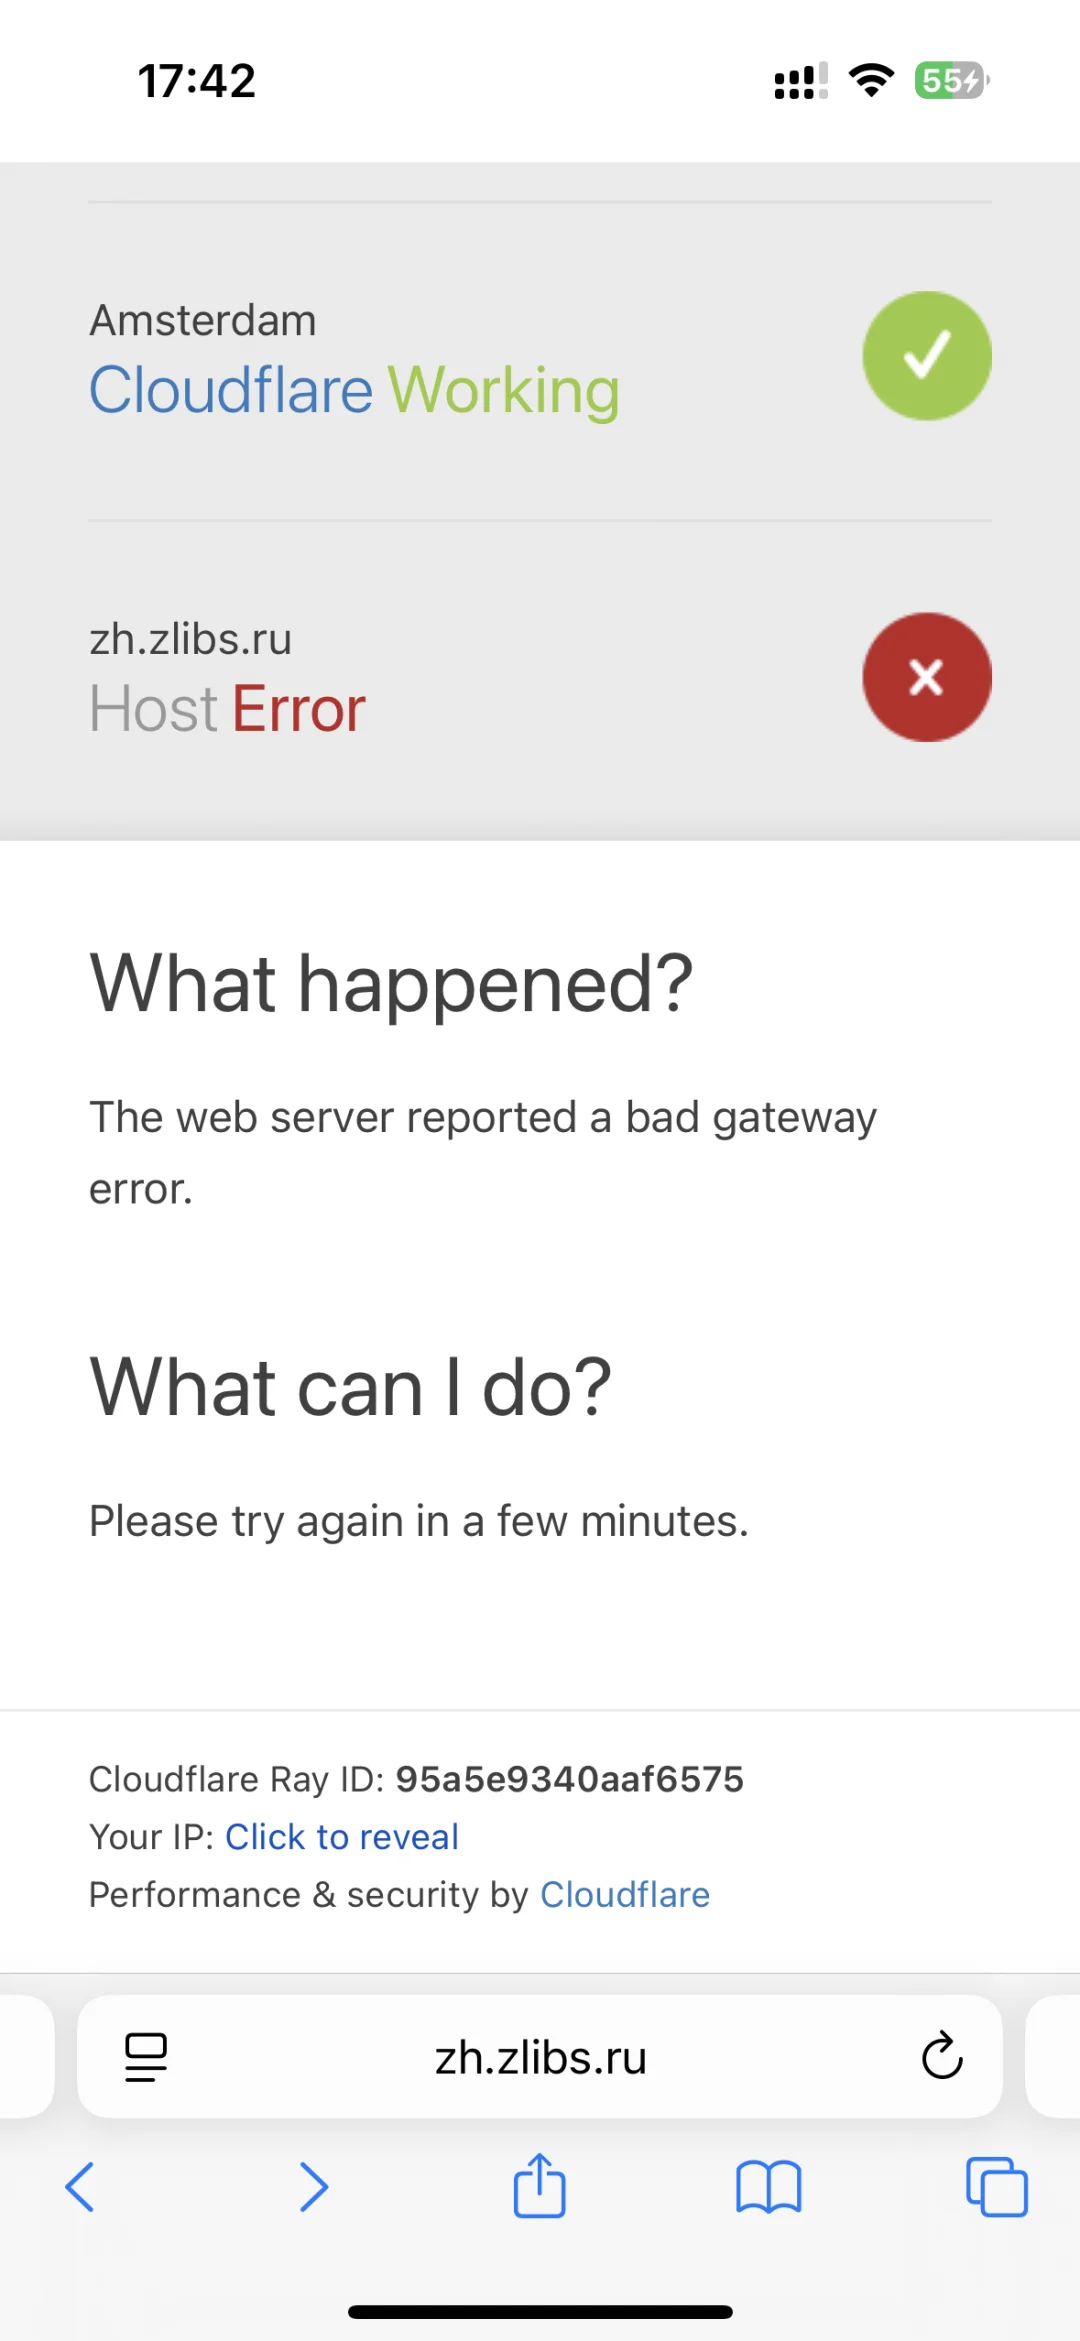Tap zh.zlibs.ru address bar field
Screen dimensions: 1080x2341
coord(540,2056)
